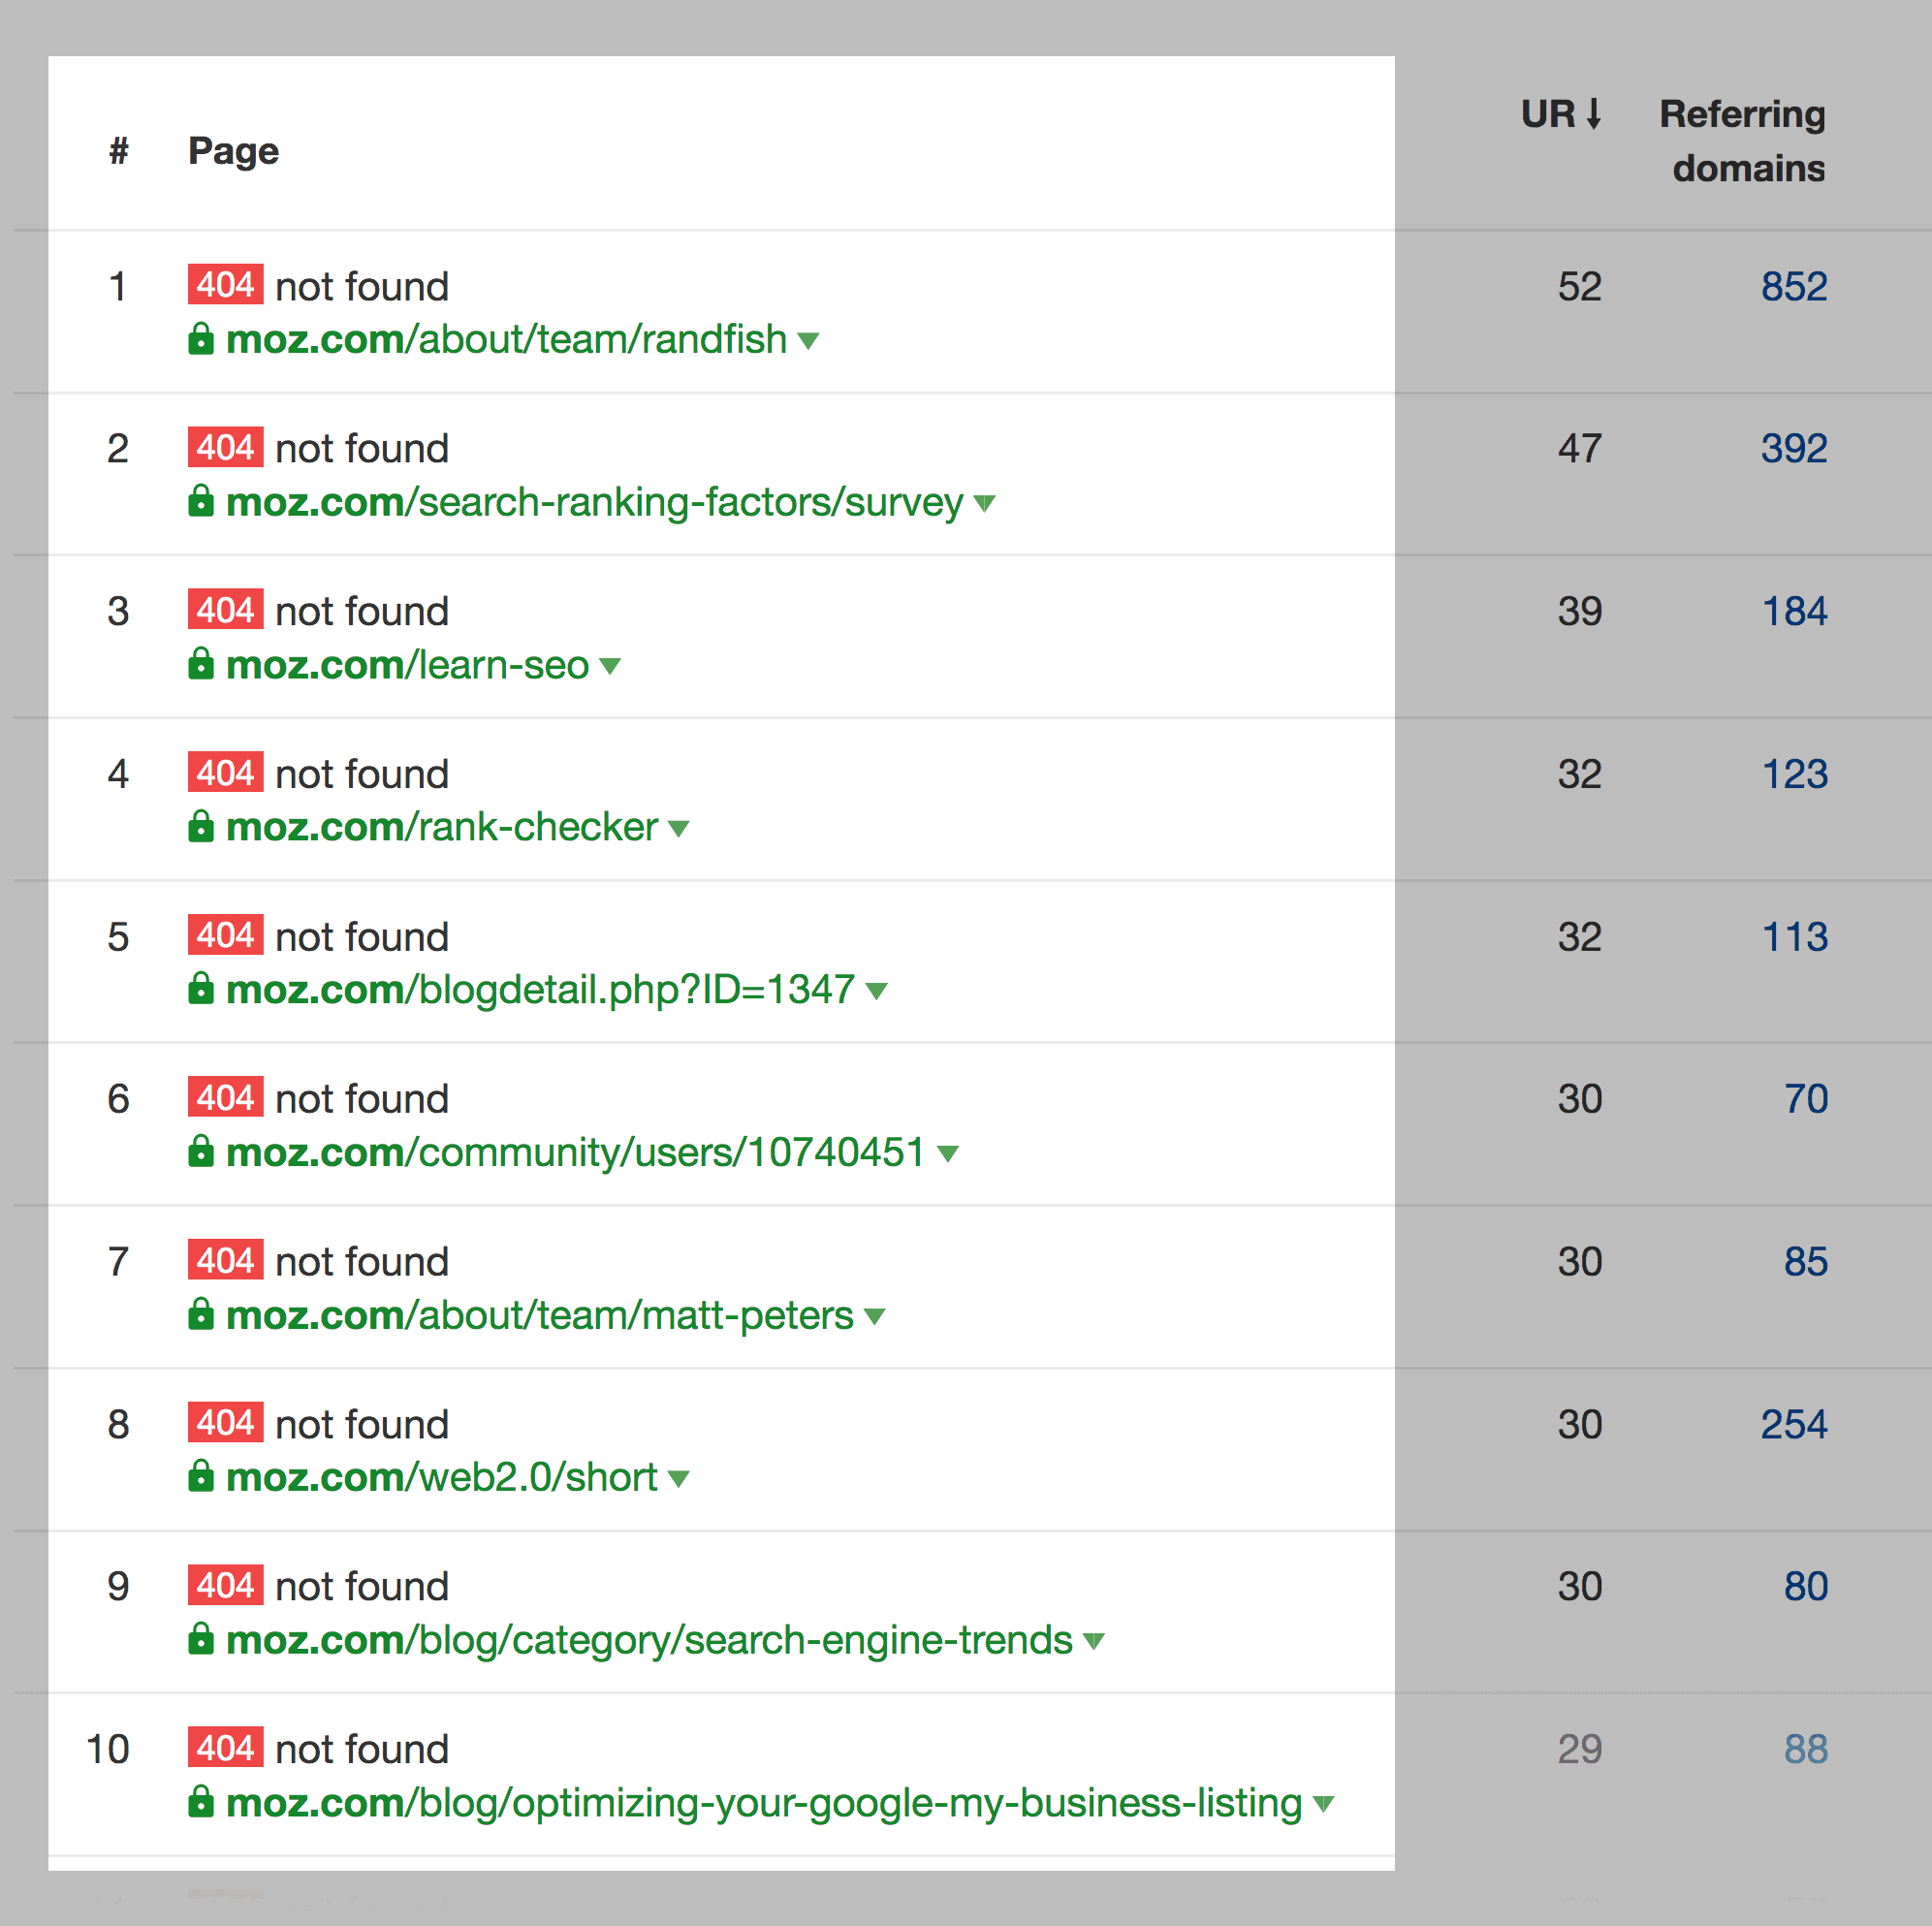Click the 404 badge in row 1

click(226, 285)
